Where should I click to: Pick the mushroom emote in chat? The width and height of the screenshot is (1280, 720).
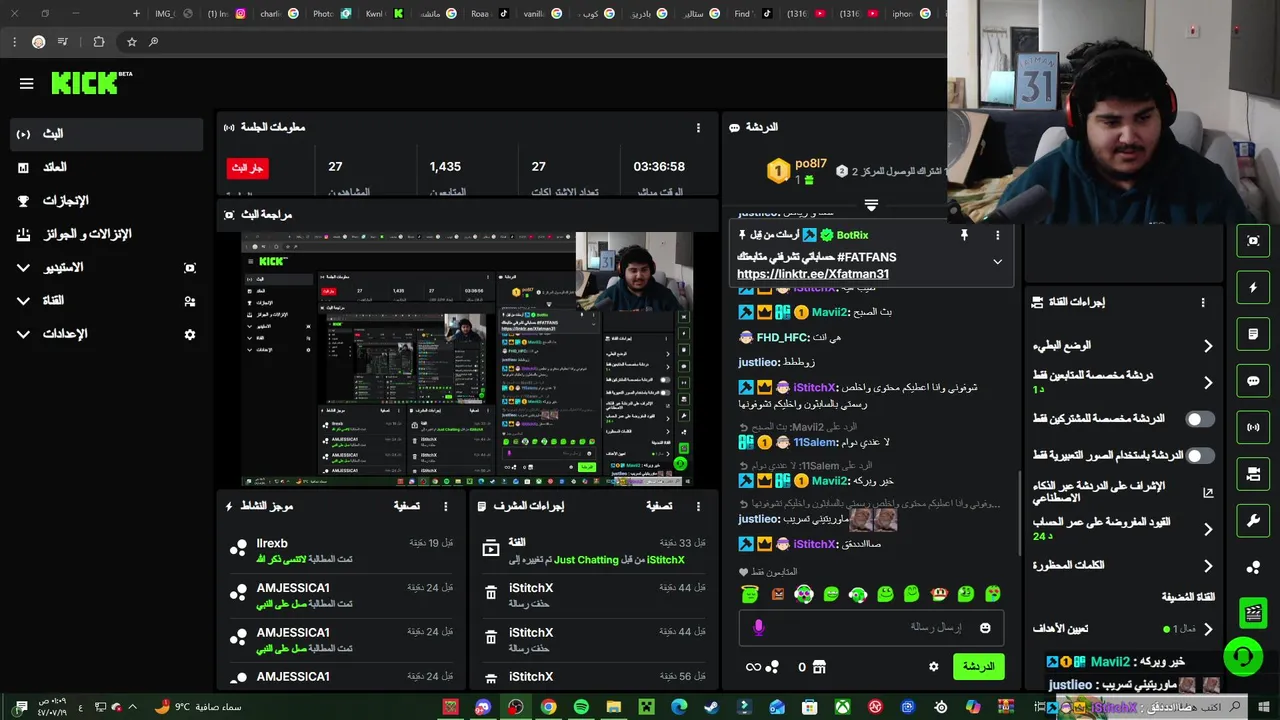[x=938, y=594]
